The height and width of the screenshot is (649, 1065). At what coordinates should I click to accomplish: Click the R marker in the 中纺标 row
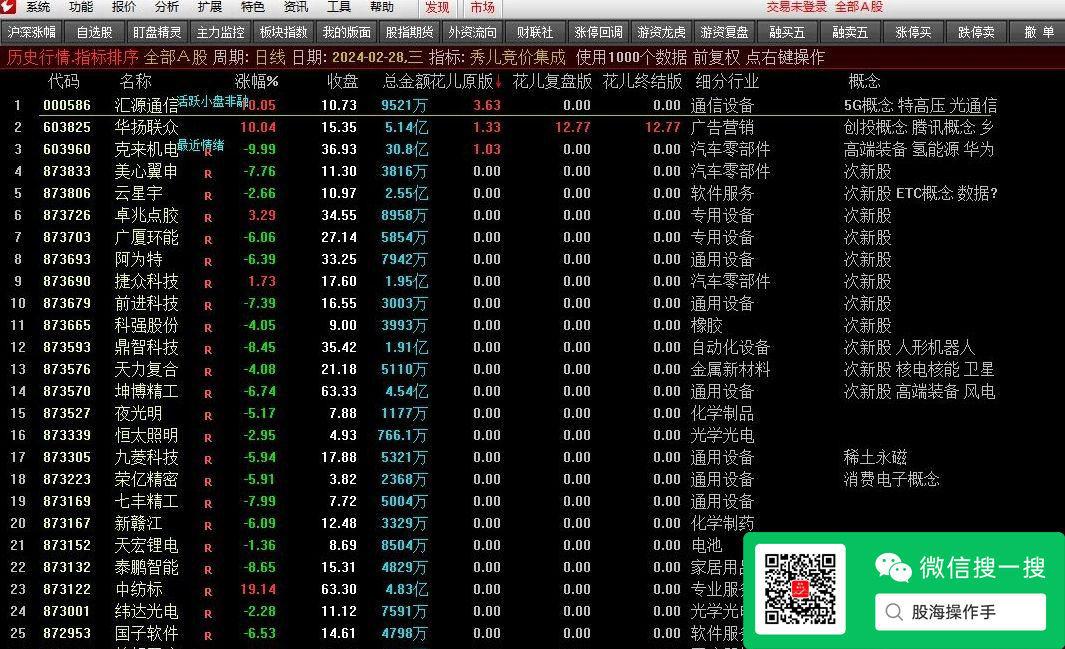point(208,592)
